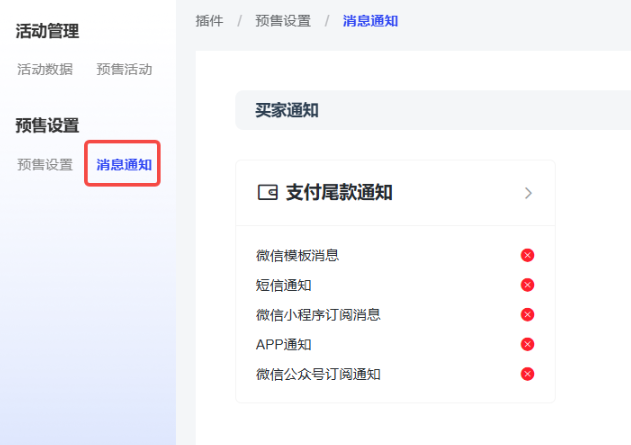Click 插件 in the breadcrumb
The width and height of the screenshot is (631, 445).
(210, 20)
